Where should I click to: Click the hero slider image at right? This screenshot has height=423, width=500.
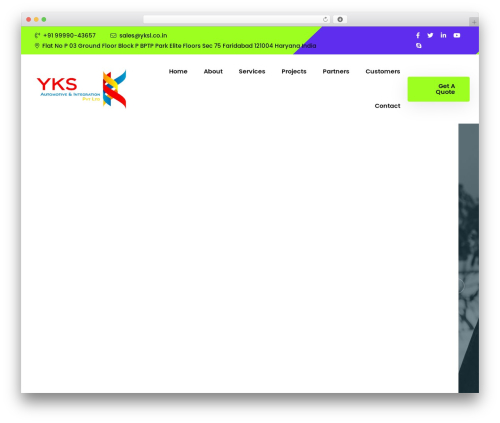coord(469,258)
